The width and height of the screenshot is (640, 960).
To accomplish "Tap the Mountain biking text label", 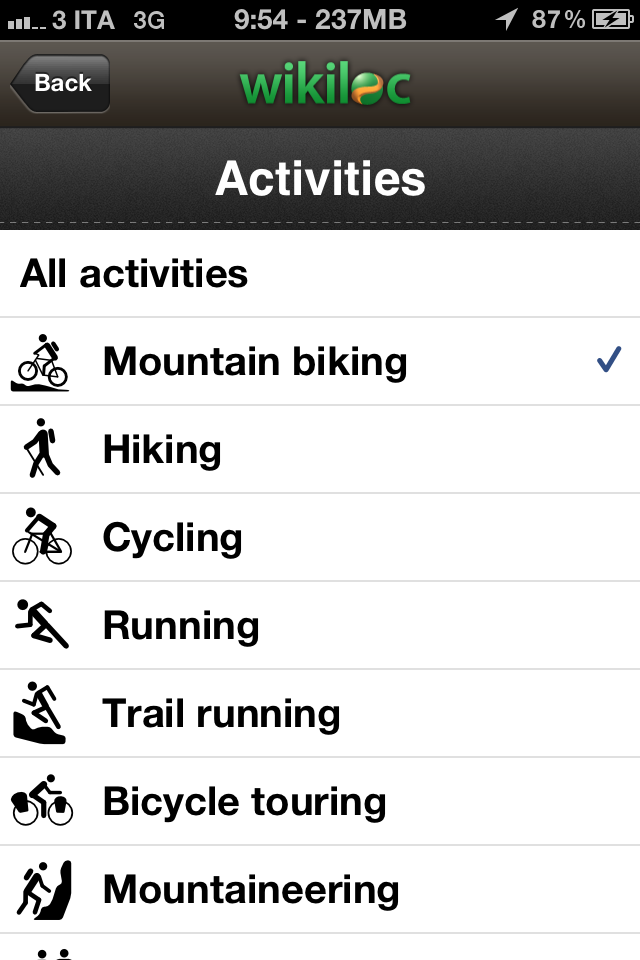I will tap(255, 362).
